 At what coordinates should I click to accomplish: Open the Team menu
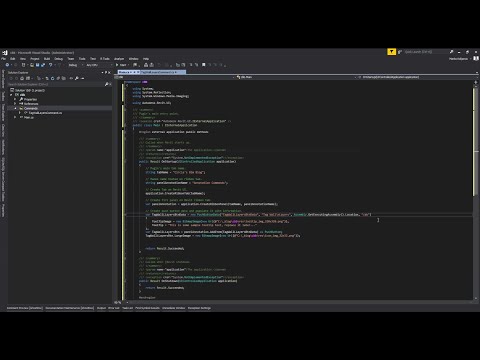pos(71,59)
